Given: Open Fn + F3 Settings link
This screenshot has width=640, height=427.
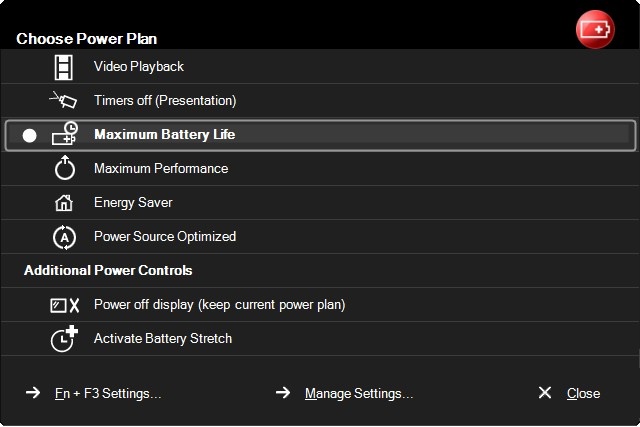Looking at the screenshot, I should click(108, 394).
